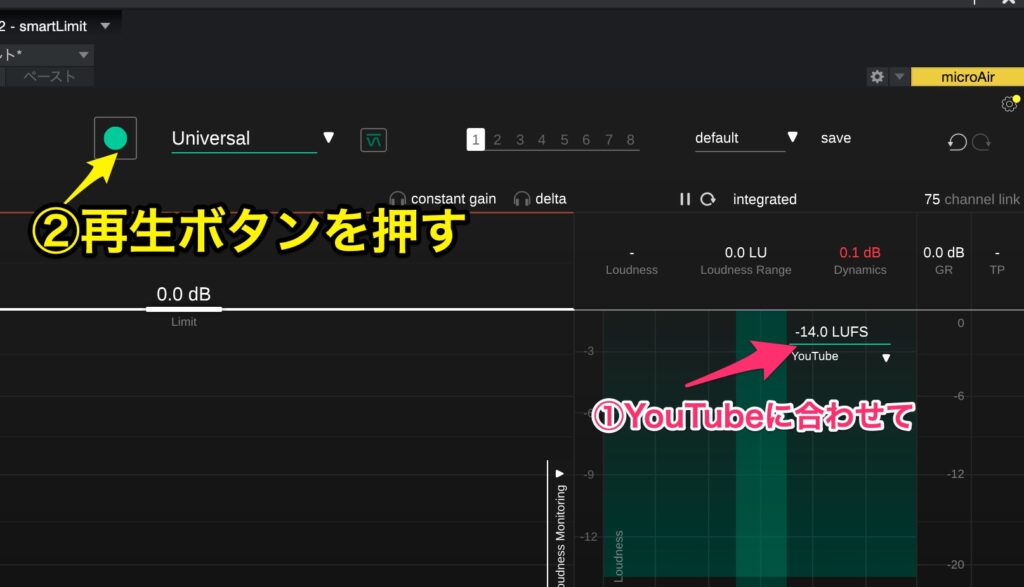Click the limiter curve icon beside Universal
This screenshot has height=587, width=1024.
tap(371, 139)
